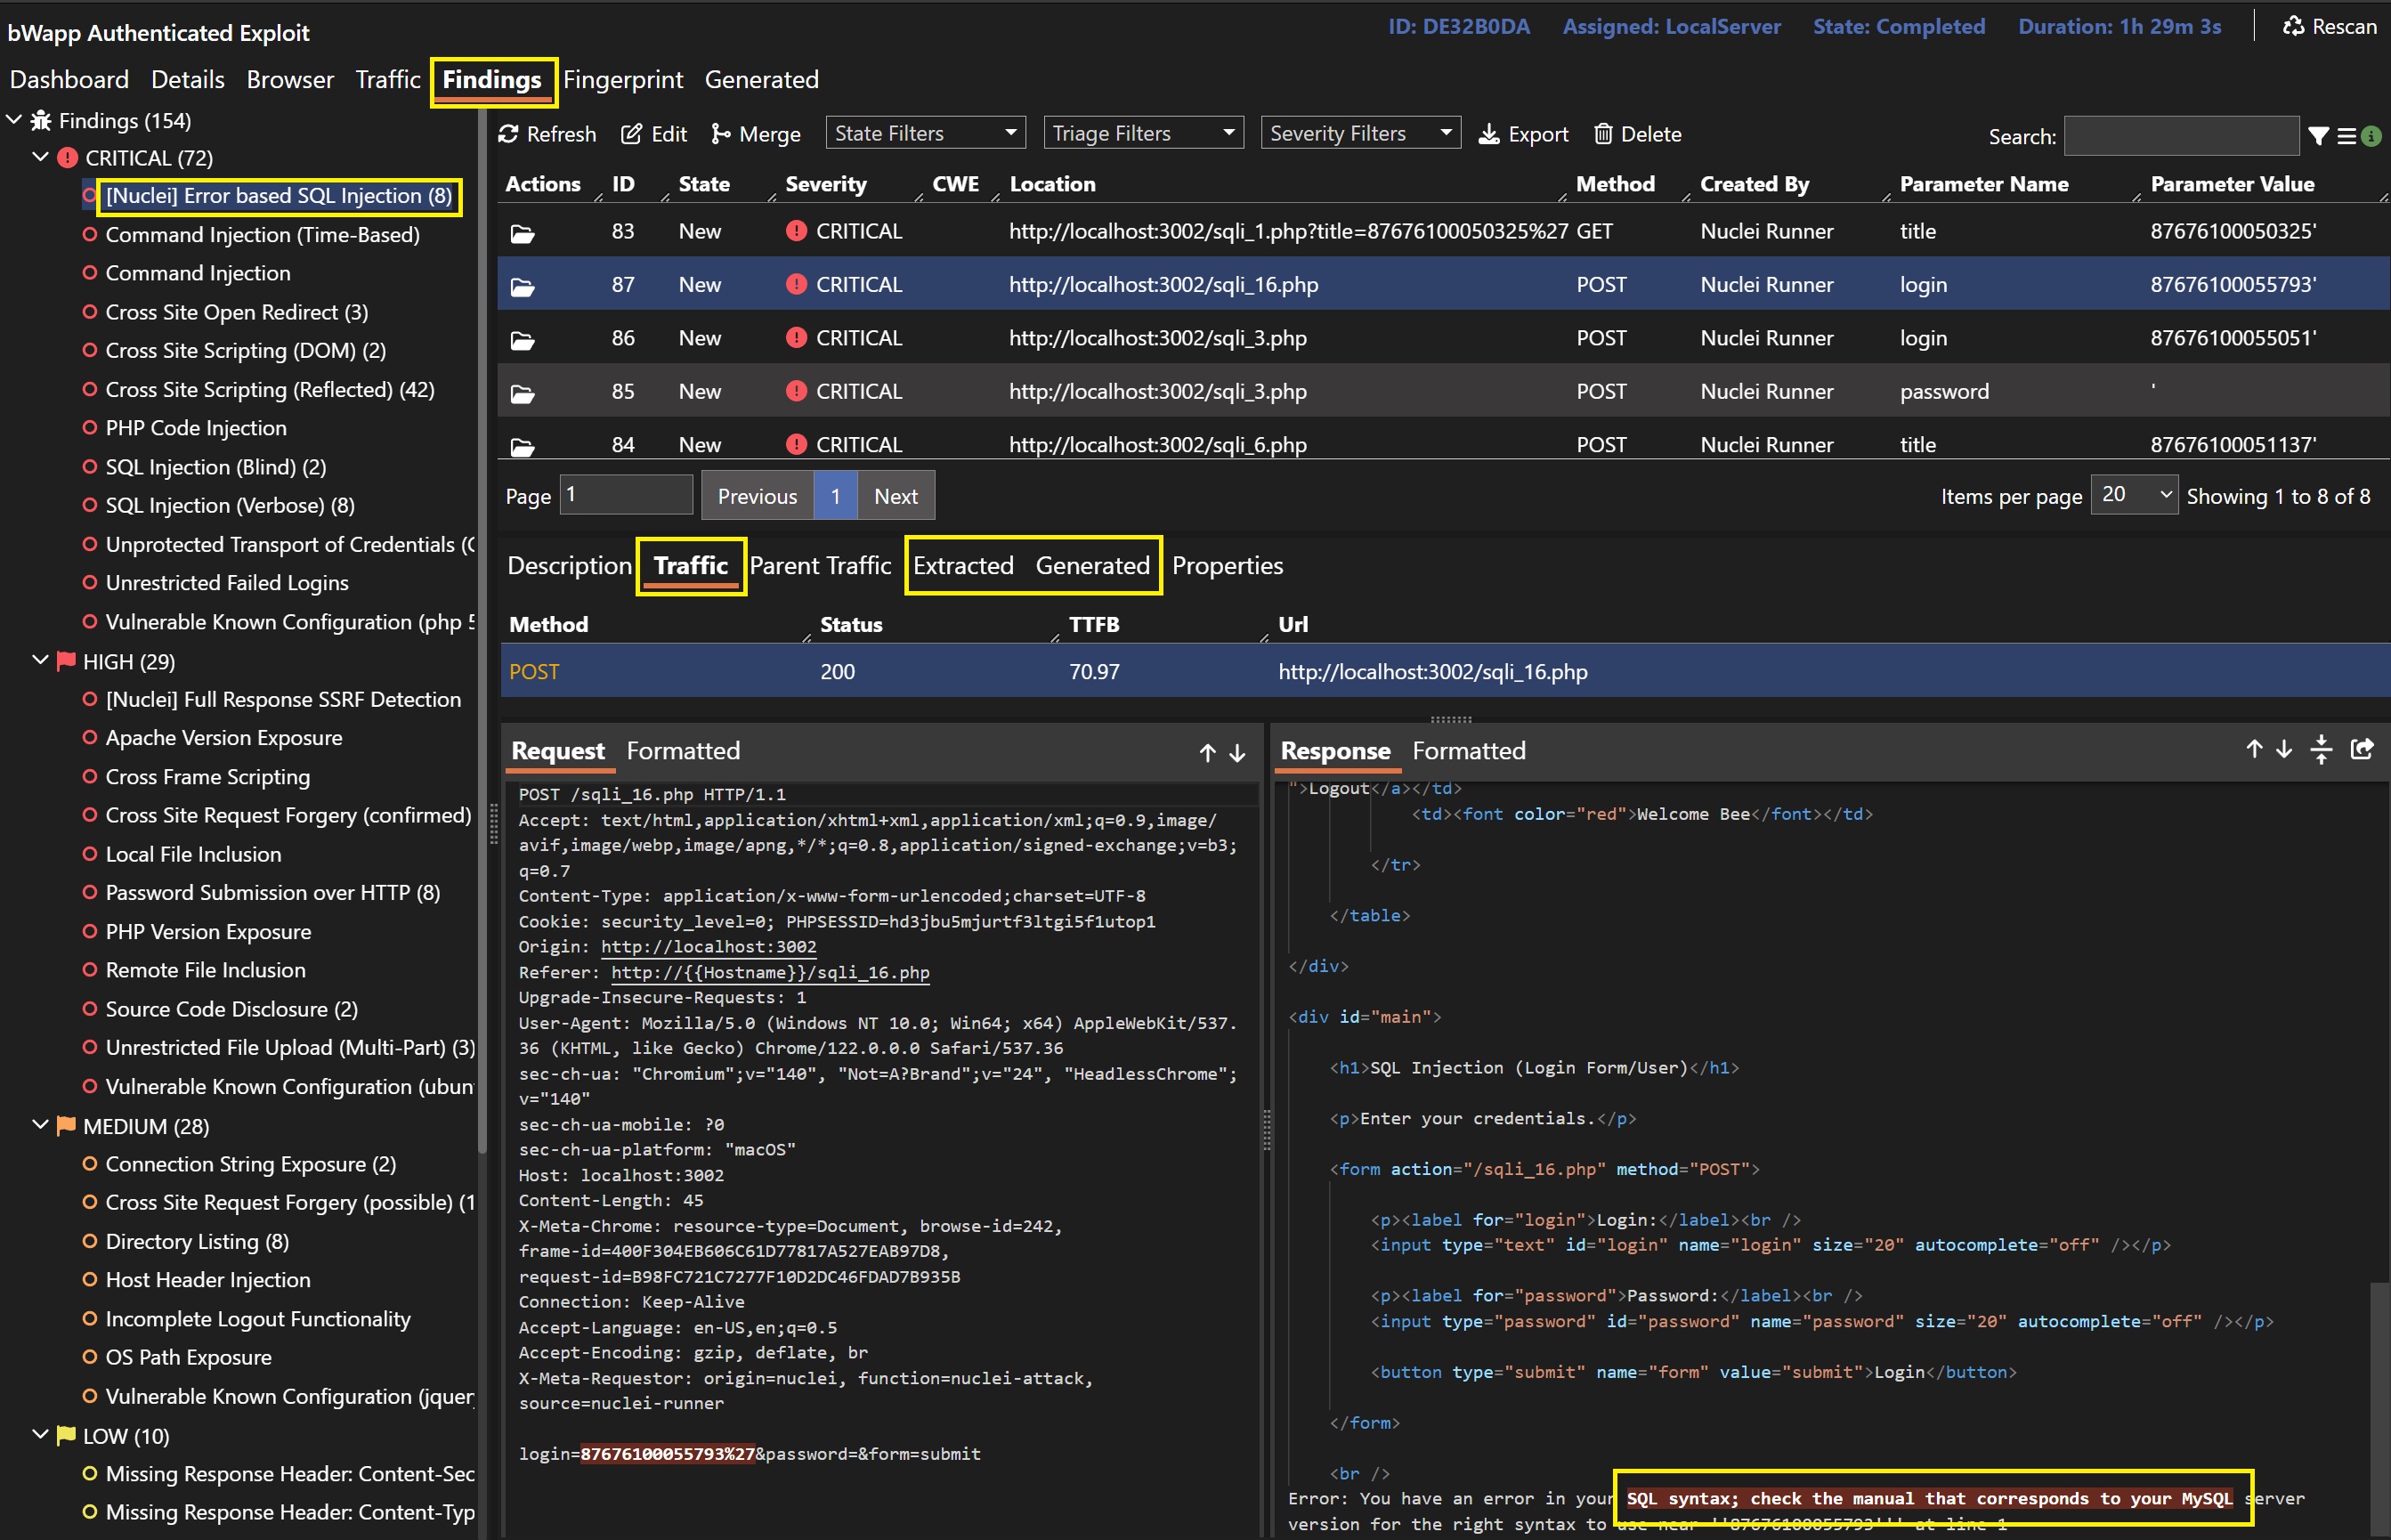Click the Next page button
This screenshot has height=1540, width=2391.
895,496
